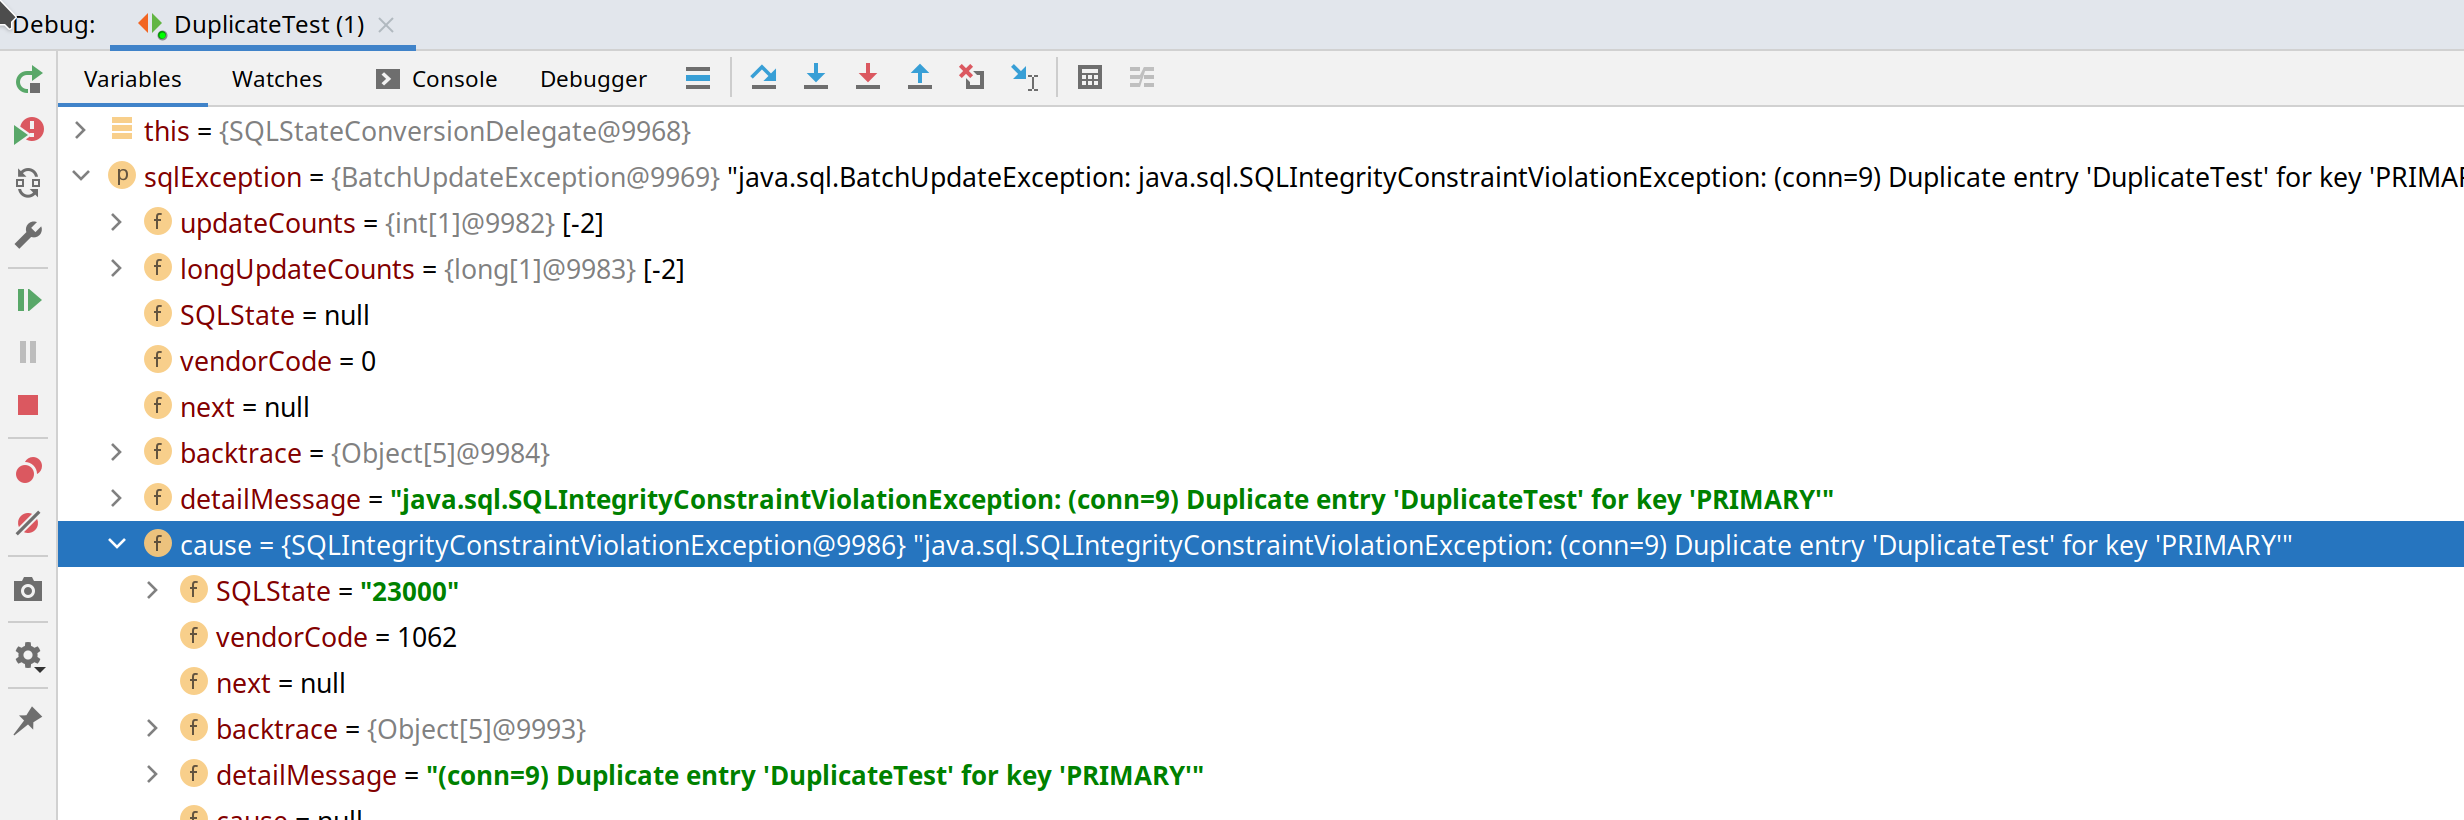Screen dimensions: 2464x820
Task: Toggle the Pin Tab icon
Action: coord(28,720)
